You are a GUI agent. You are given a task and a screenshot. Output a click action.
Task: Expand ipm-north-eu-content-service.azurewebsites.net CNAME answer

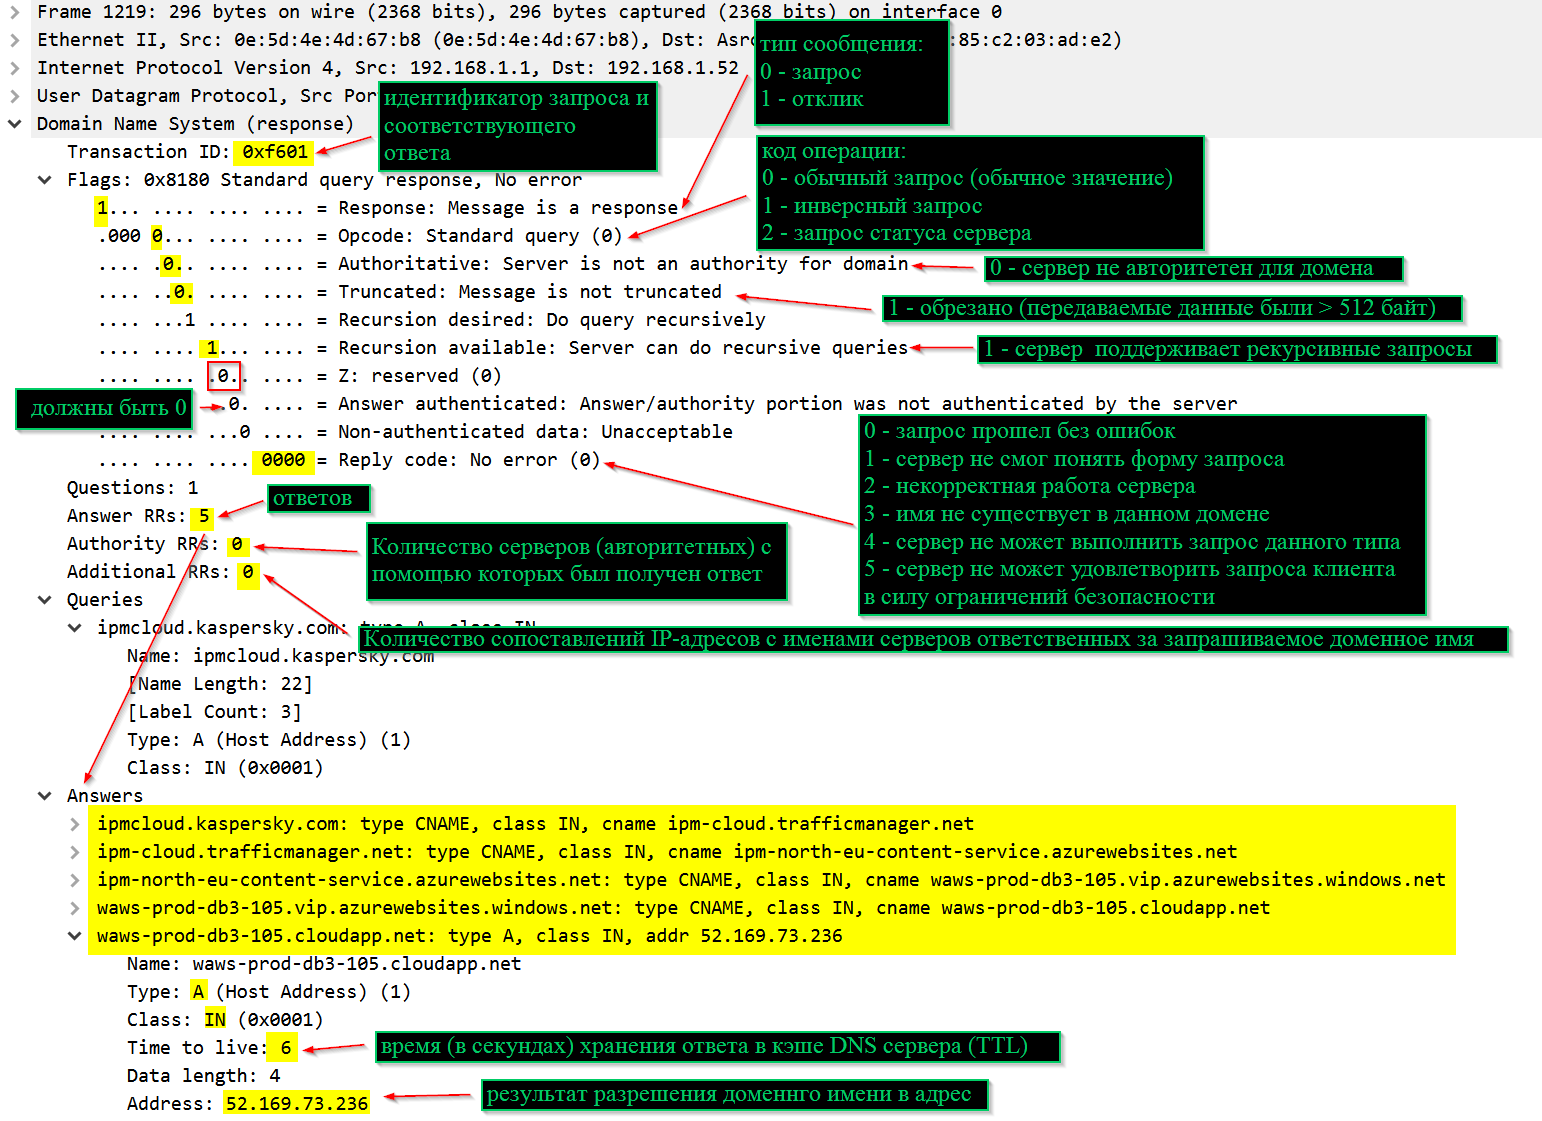click(x=74, y=880)
